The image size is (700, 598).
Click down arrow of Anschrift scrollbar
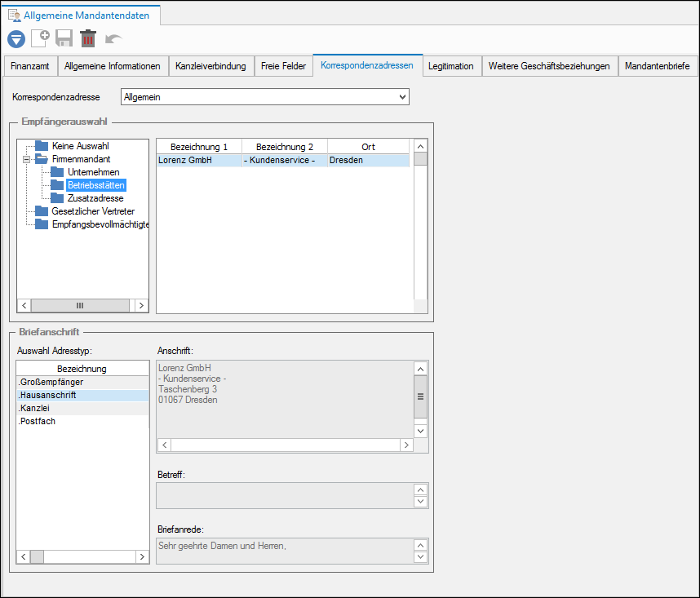tap(421, 431)
